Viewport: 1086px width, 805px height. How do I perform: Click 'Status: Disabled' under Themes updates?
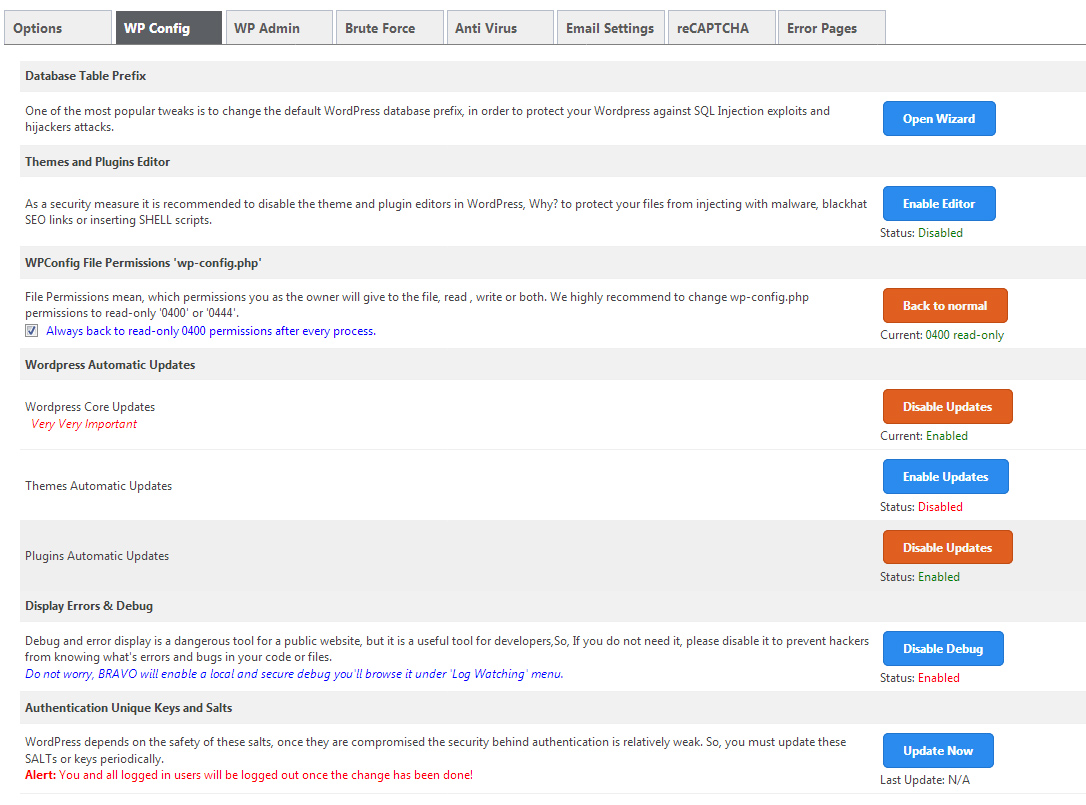[x=921, y=506]
